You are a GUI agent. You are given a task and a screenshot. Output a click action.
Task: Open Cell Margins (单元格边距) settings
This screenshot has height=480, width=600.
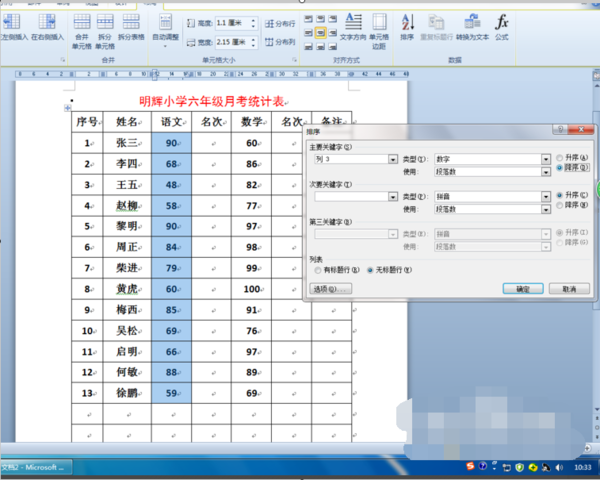(379, 21)
